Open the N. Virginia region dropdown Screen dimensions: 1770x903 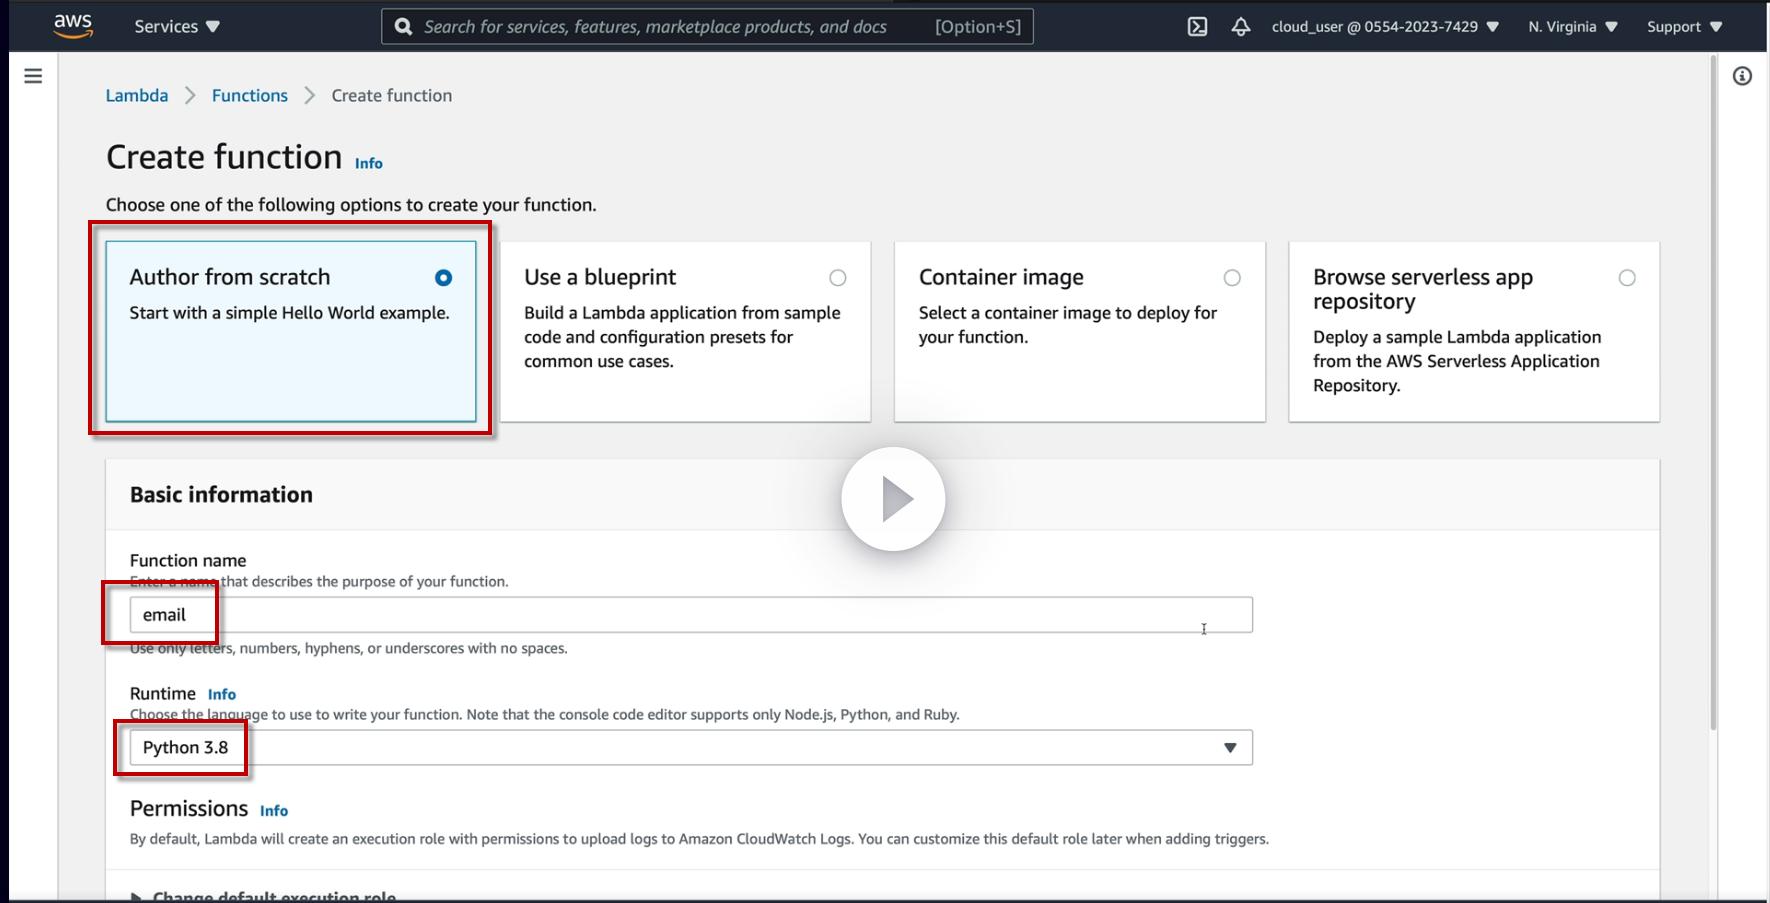[1572, 27]
